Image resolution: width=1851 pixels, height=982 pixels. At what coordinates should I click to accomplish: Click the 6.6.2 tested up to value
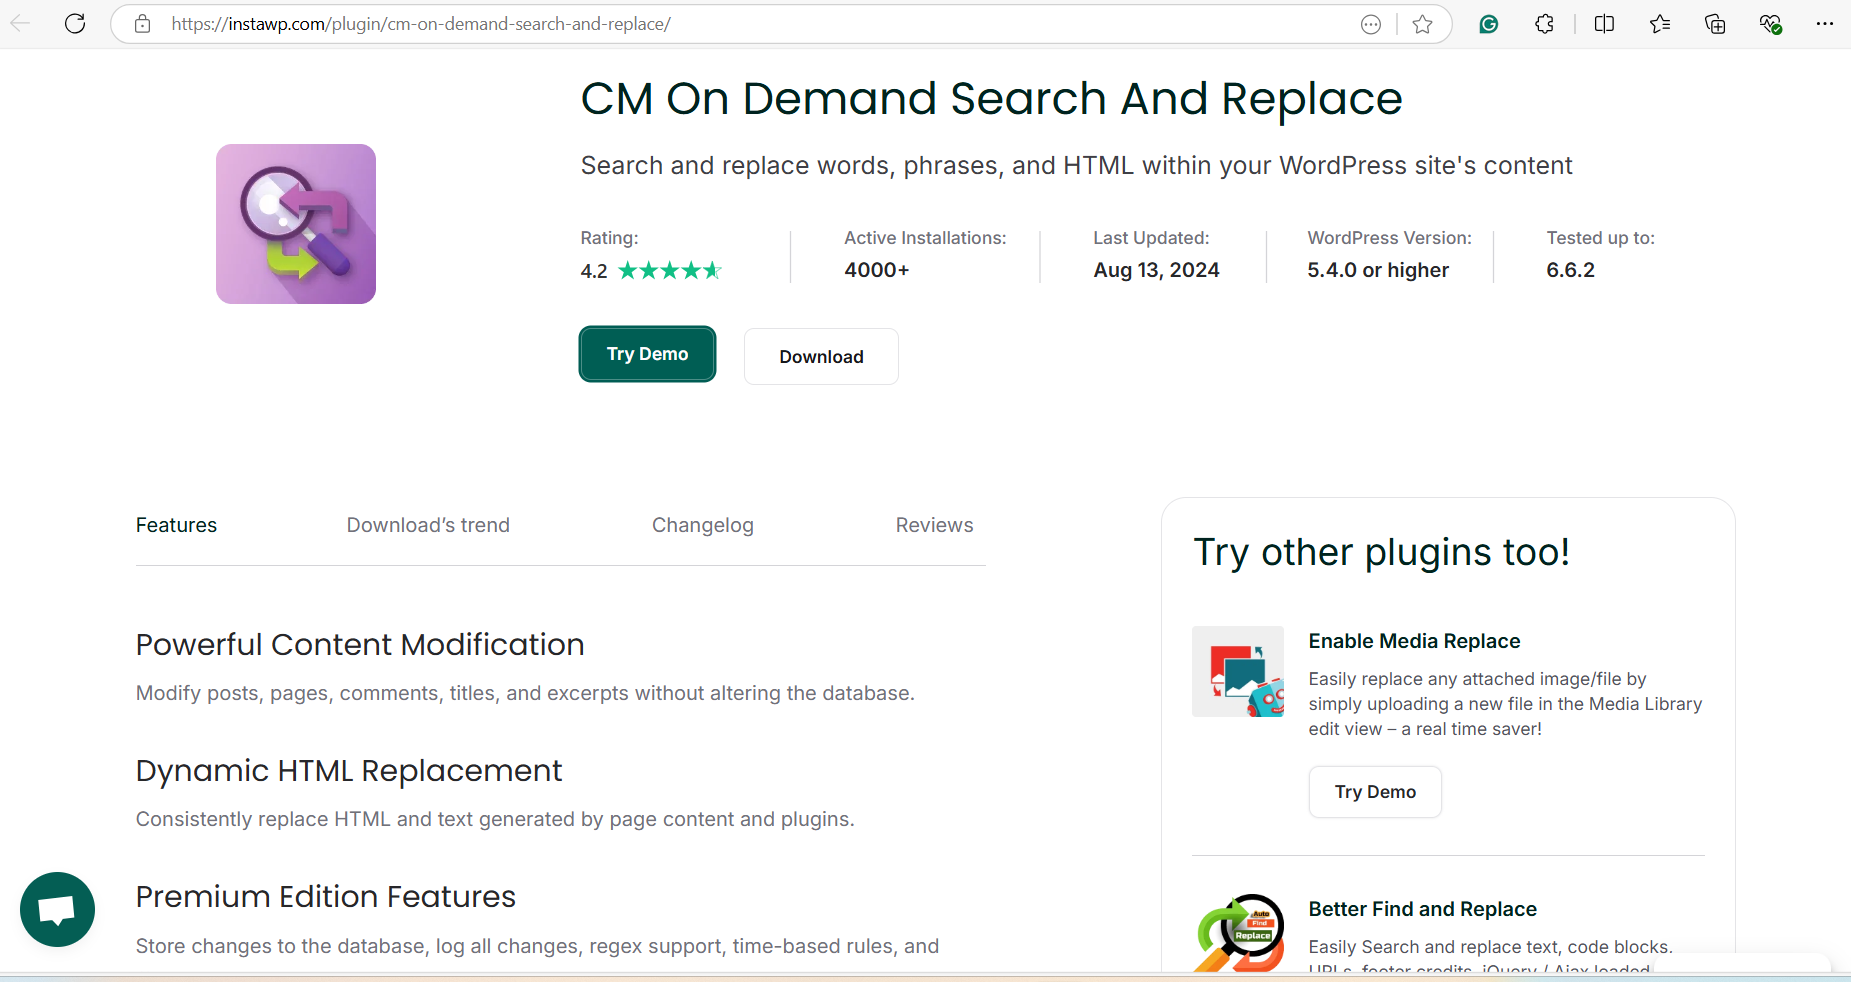[1570, 270]
